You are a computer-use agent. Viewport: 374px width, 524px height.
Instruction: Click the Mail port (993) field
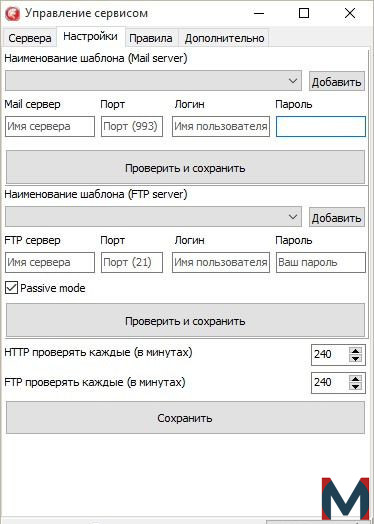tap(132, 126)
